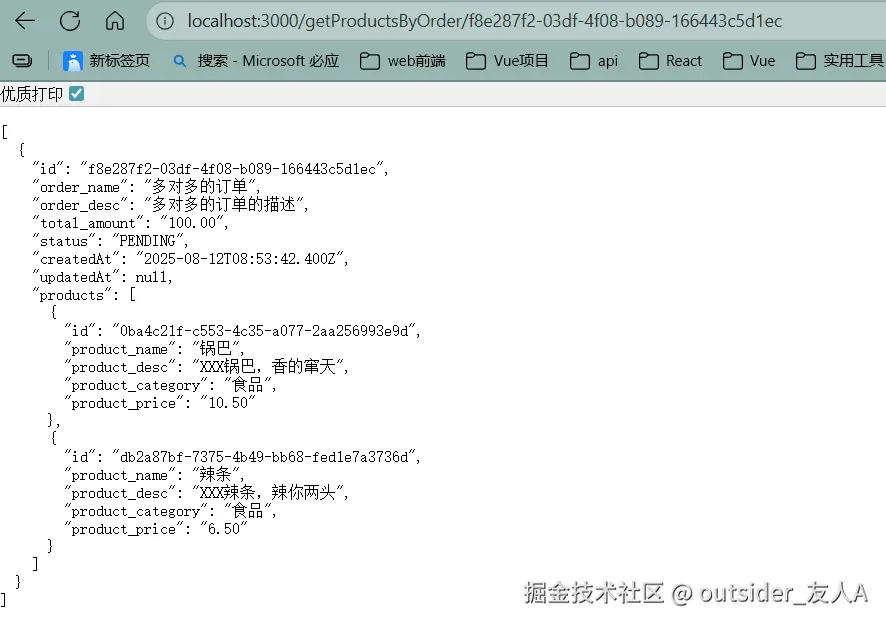Click the folder icon beside 实用工具
The image size is (886, 624).
click(806, 61)
